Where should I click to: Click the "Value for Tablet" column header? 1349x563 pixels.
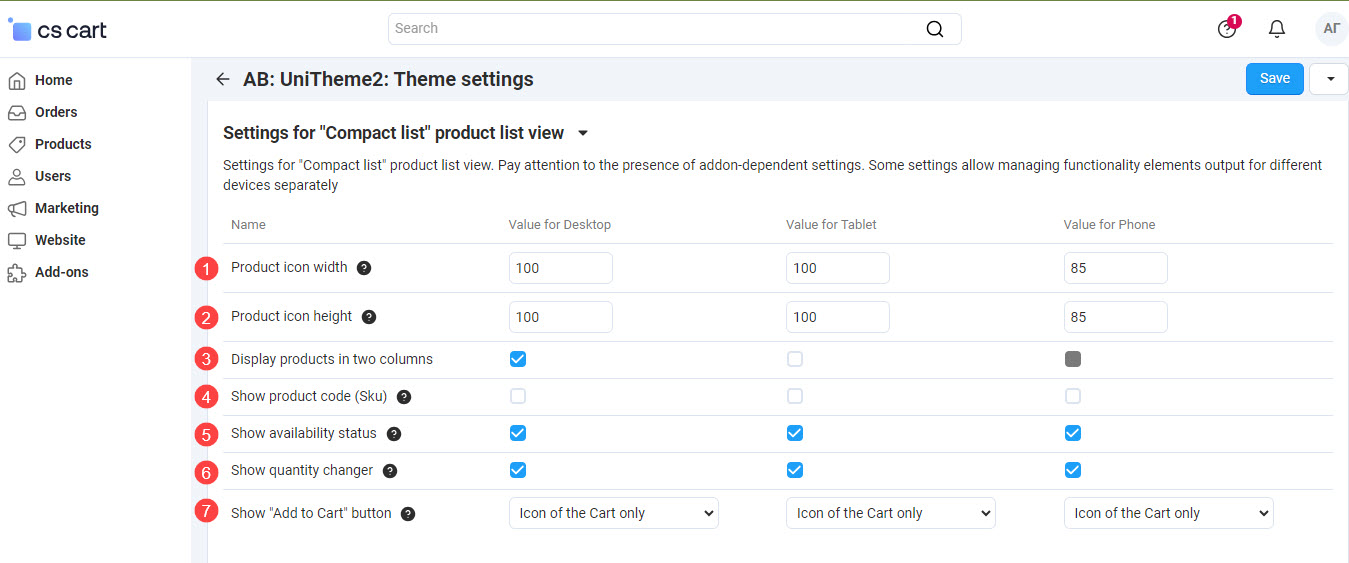(x=832, y=225)
